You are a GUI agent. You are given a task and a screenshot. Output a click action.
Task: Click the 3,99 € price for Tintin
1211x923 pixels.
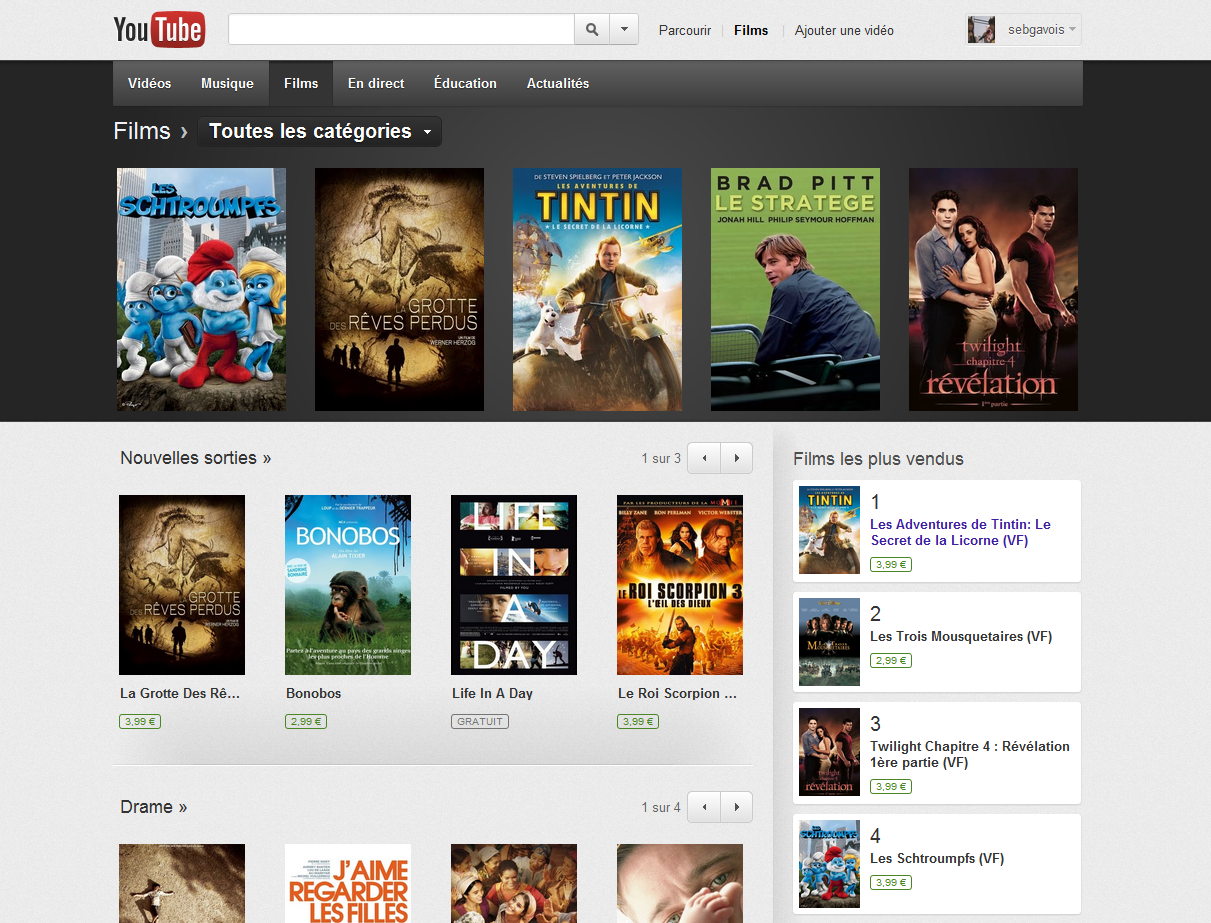click(x=890, y=564)
